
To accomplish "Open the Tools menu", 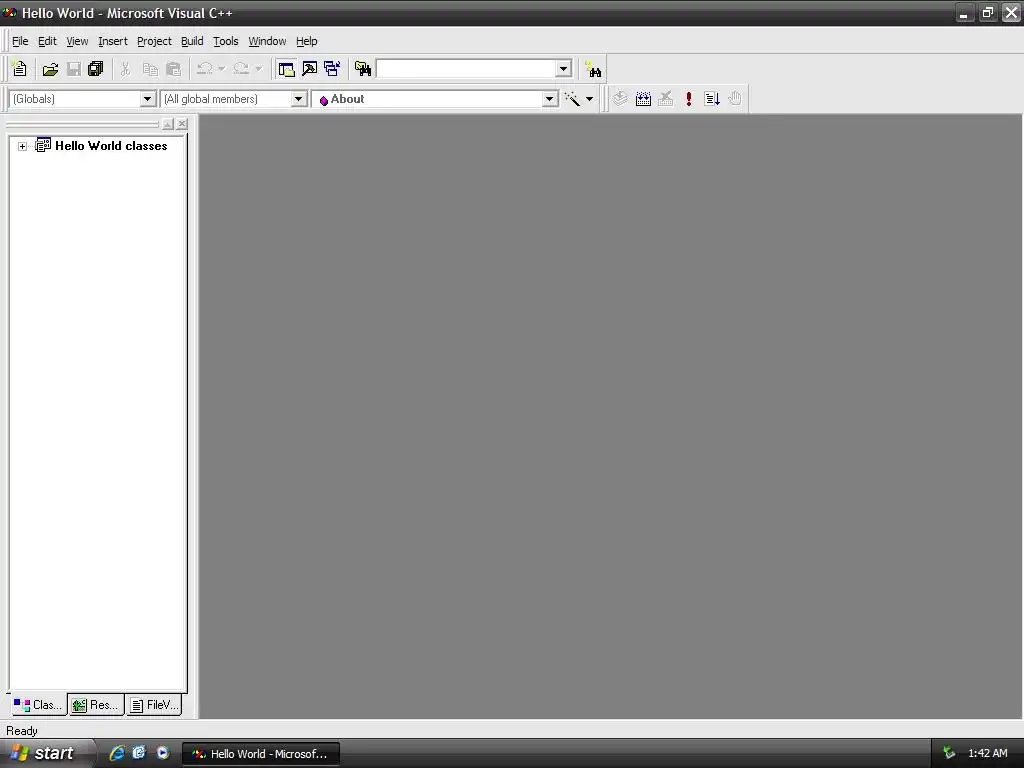I will pos(226,41).
